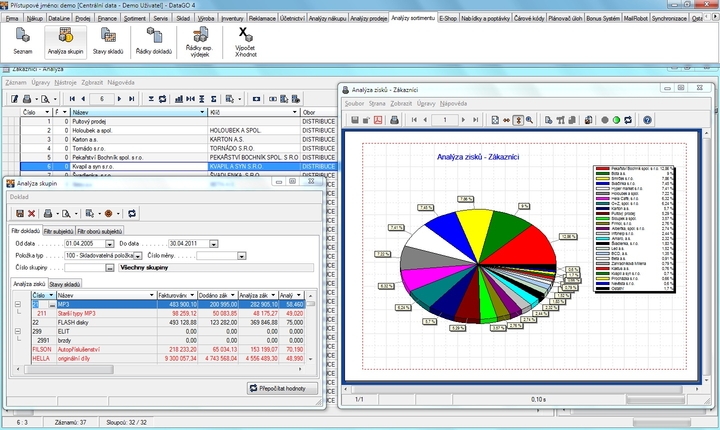The image size is (720, 430).
Task: Open Řádky exp. výdejek ribbon icon
Action: pos(199,42)
